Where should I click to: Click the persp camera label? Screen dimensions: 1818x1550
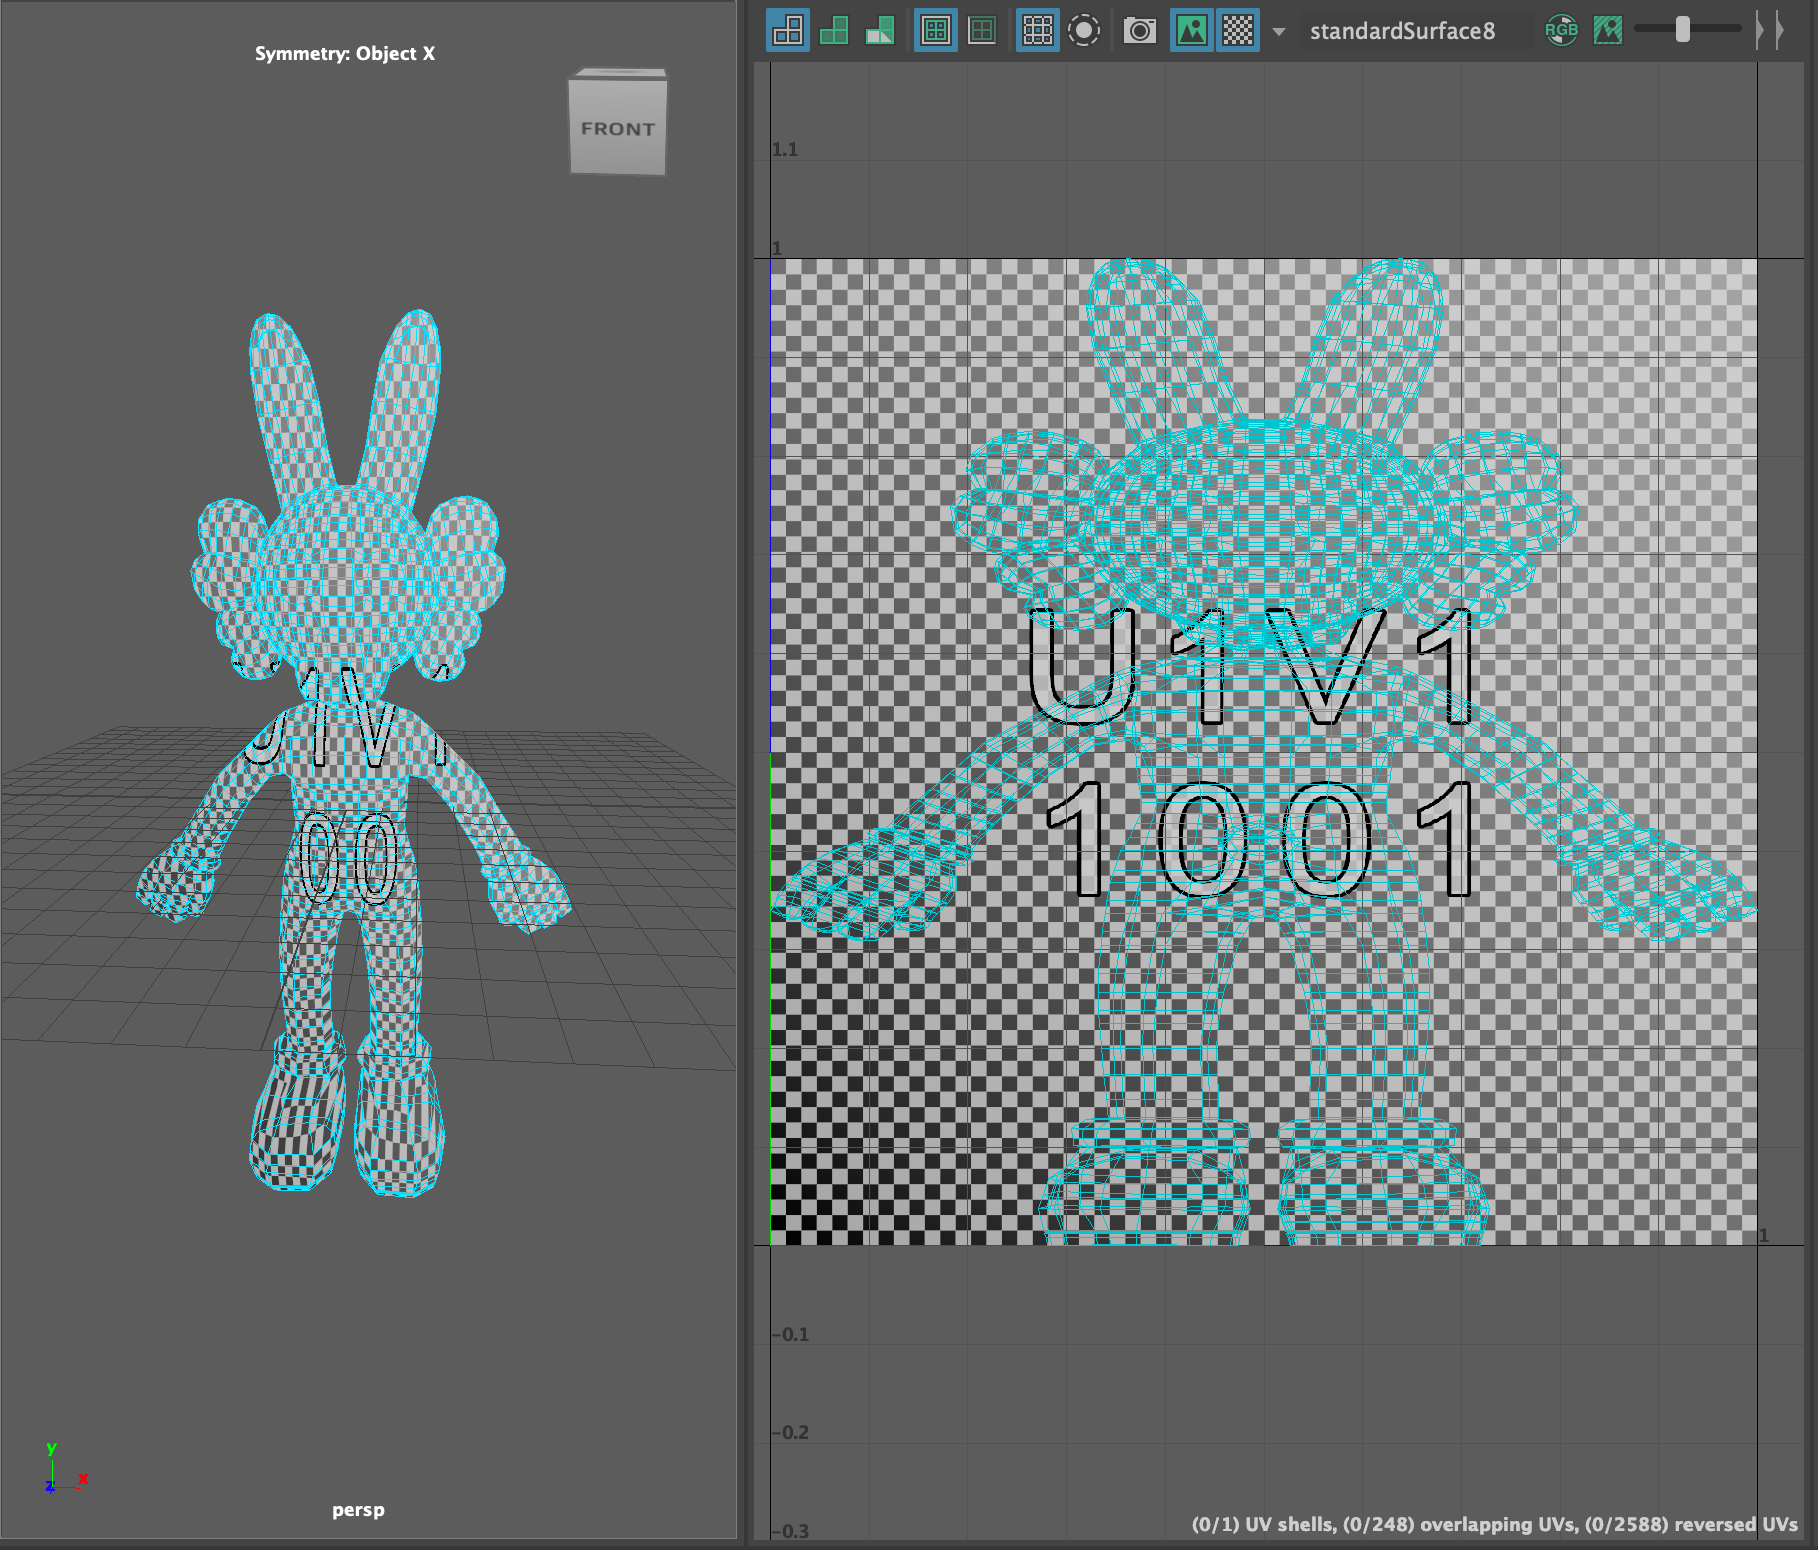point(358,1510)
